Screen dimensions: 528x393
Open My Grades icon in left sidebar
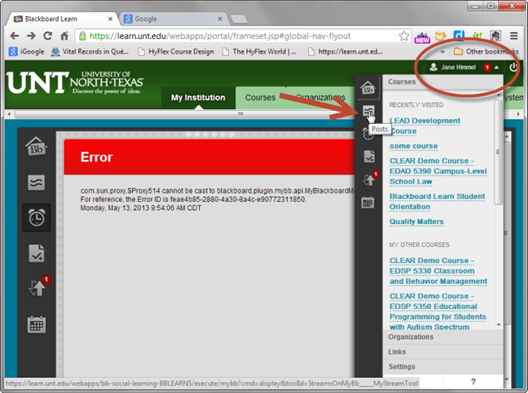pos(36,253)
